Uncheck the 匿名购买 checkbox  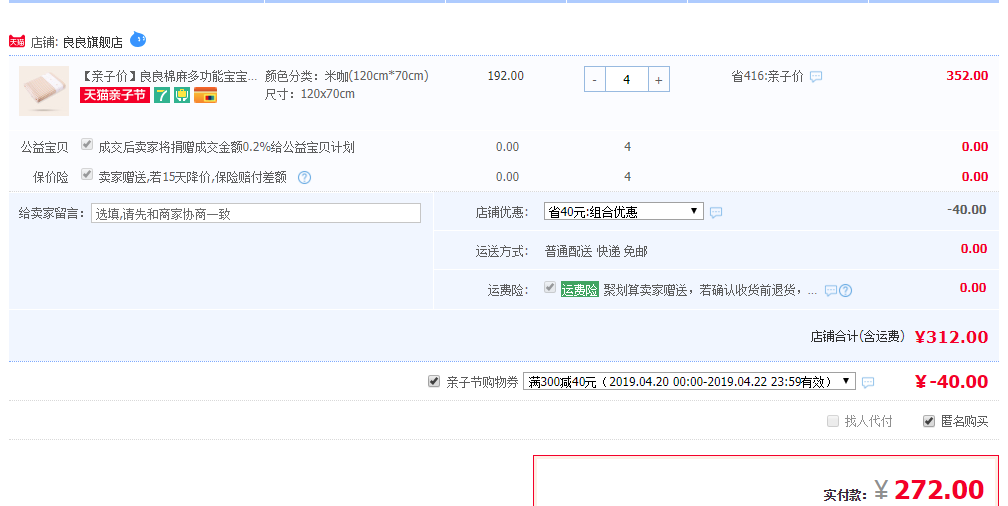point(929,421)
